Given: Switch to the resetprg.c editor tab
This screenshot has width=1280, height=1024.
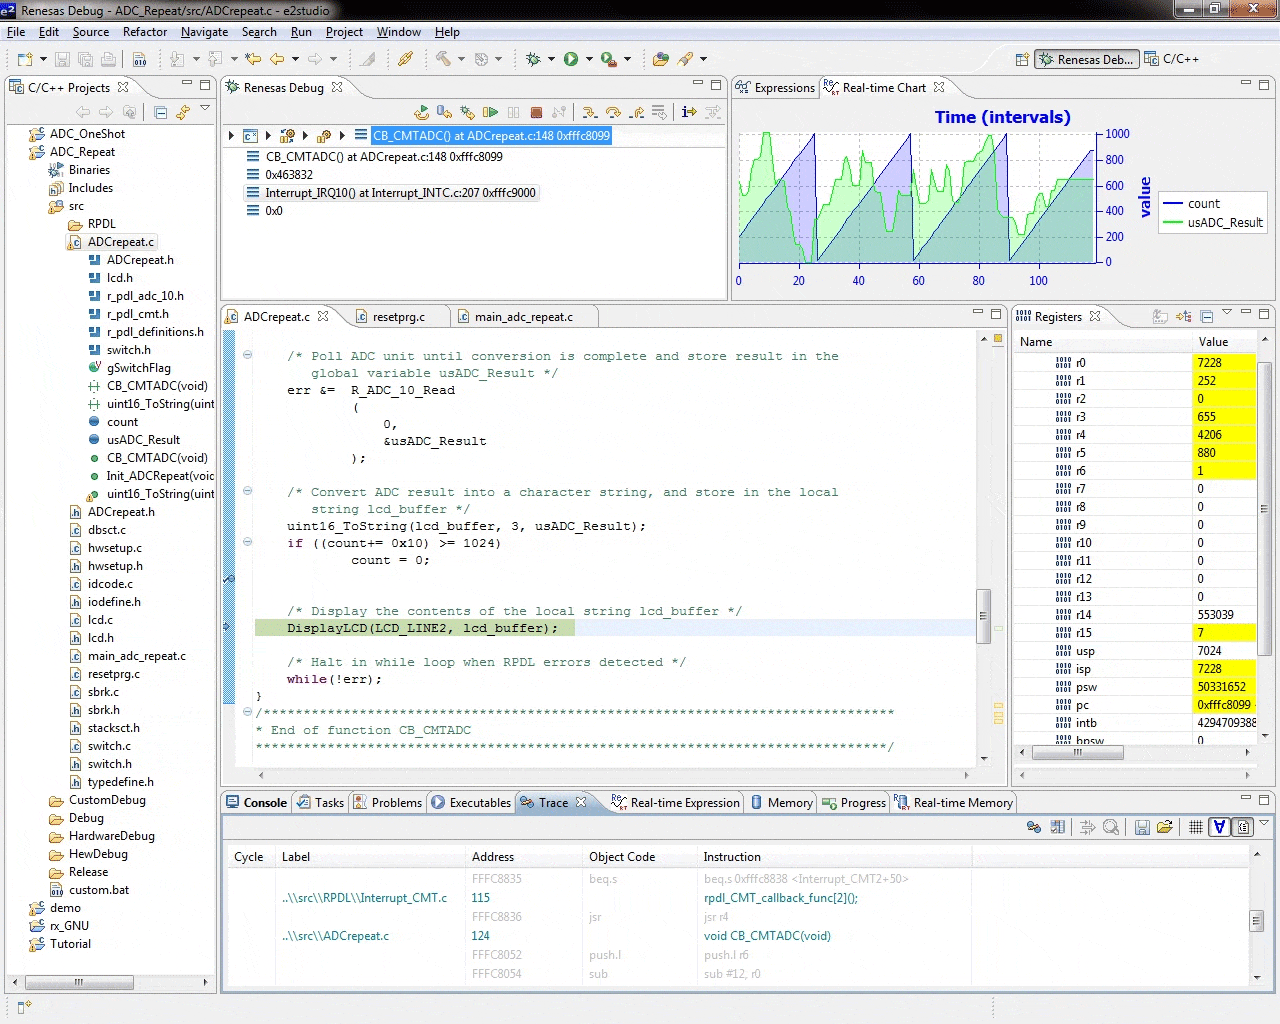Looking at the screenshot, I should click(398, 317).
